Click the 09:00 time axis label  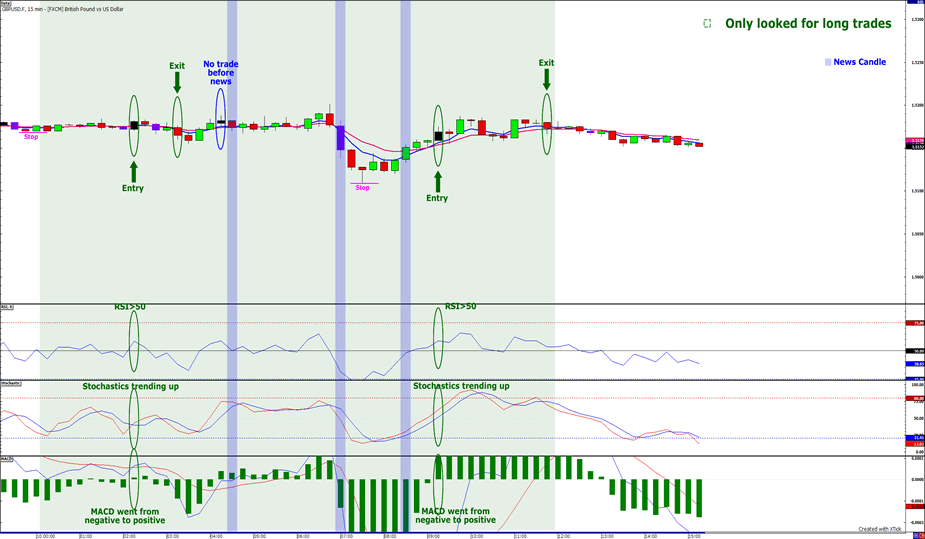(x=434, y=536)
